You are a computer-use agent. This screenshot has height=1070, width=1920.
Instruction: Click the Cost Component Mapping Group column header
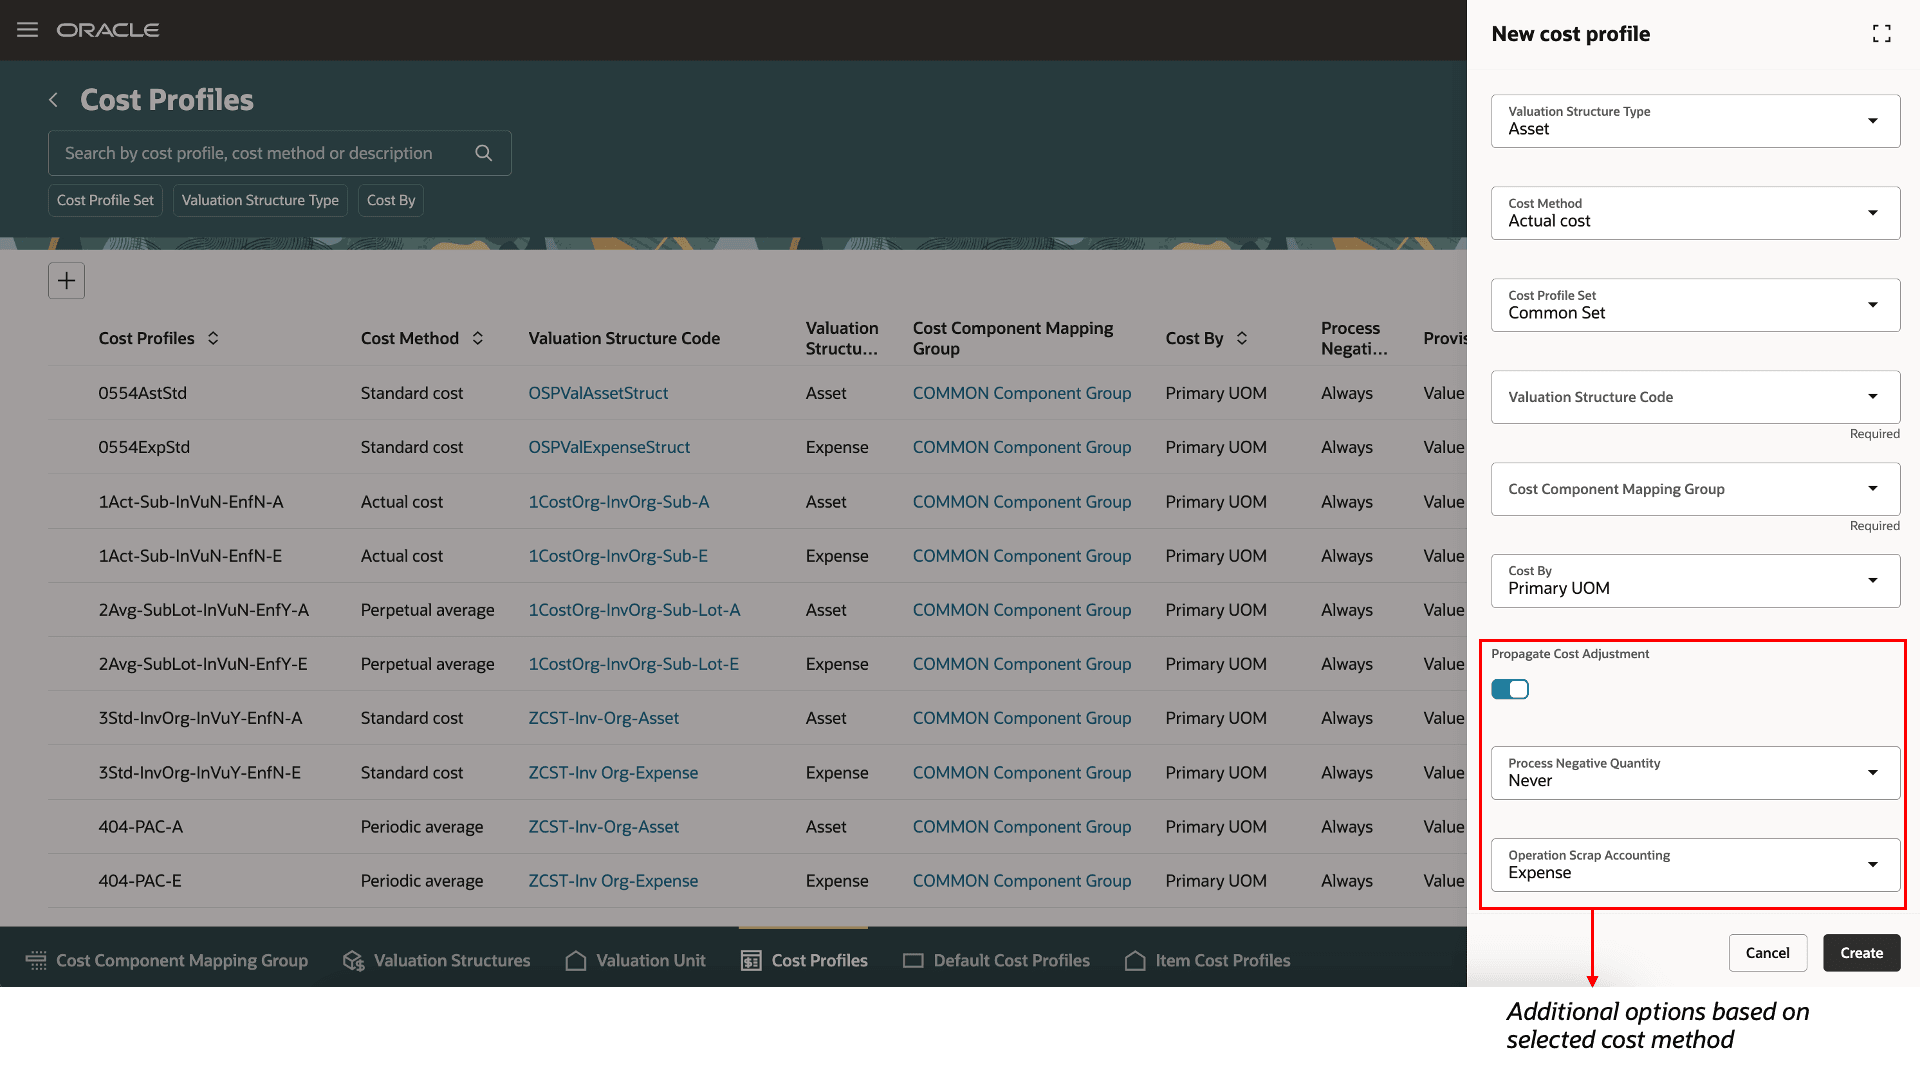click(1013, 338)
